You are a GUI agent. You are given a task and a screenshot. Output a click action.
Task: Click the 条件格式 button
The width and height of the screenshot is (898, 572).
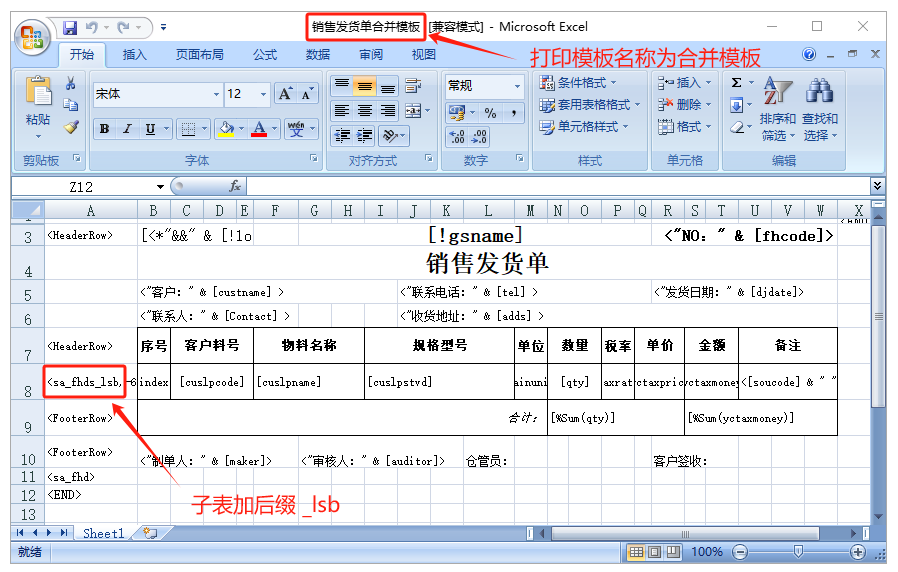pos(580,82)
